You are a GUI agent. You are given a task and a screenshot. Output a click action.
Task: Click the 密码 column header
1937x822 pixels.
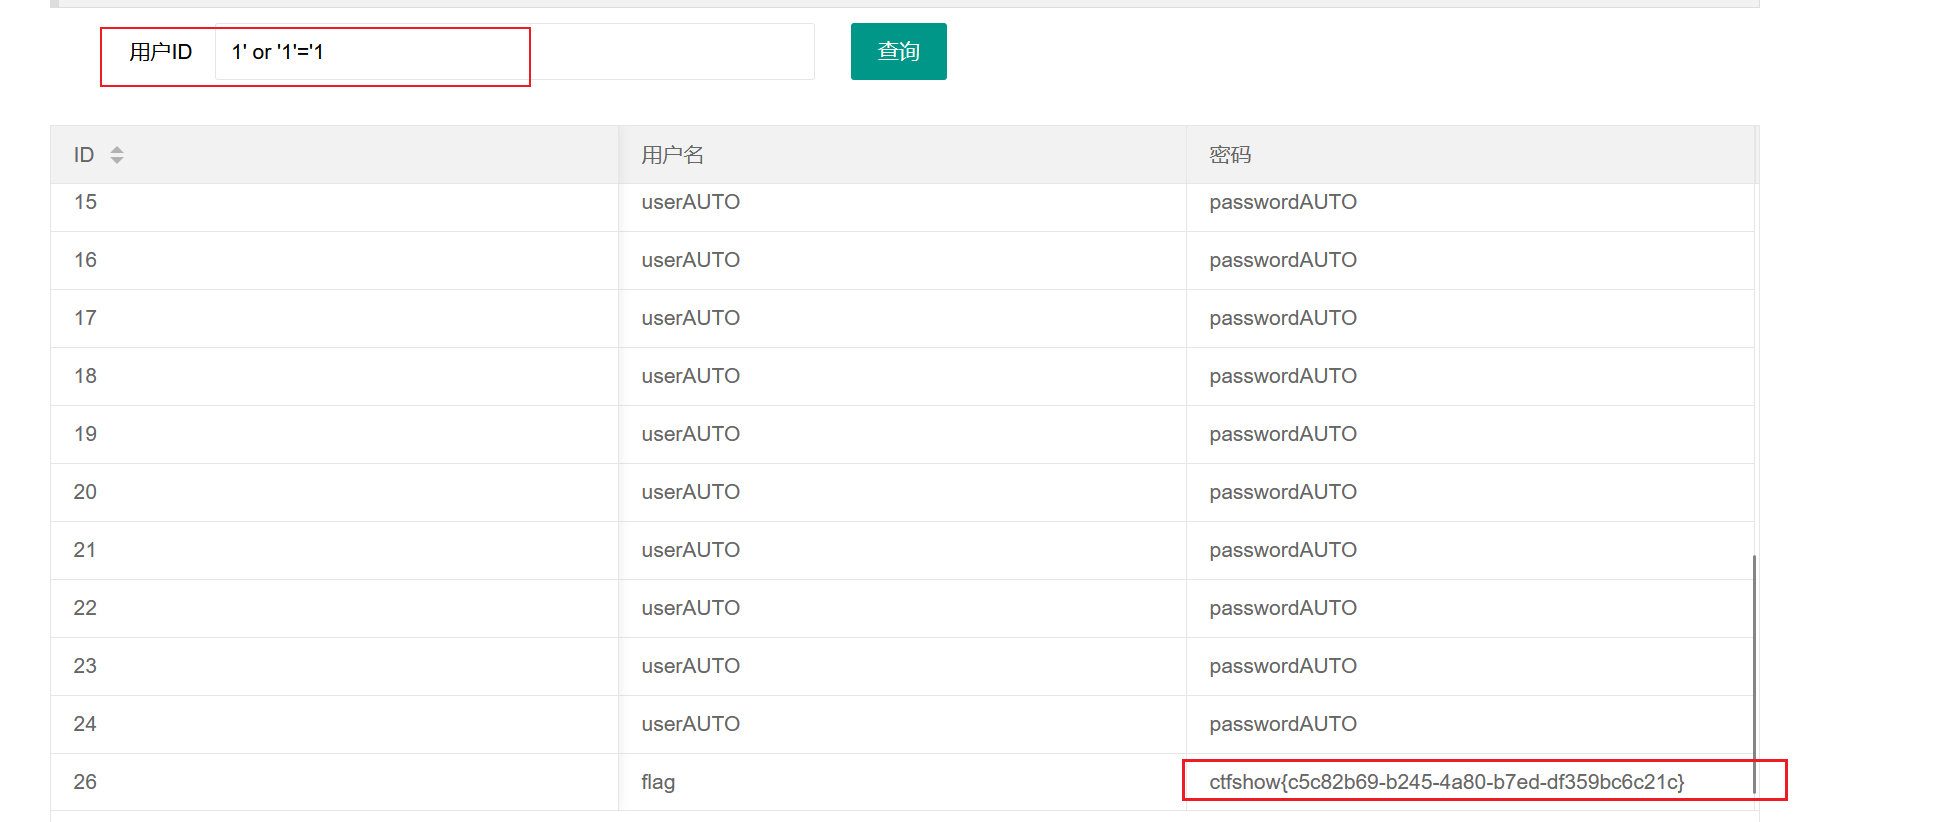(1470, 155)
